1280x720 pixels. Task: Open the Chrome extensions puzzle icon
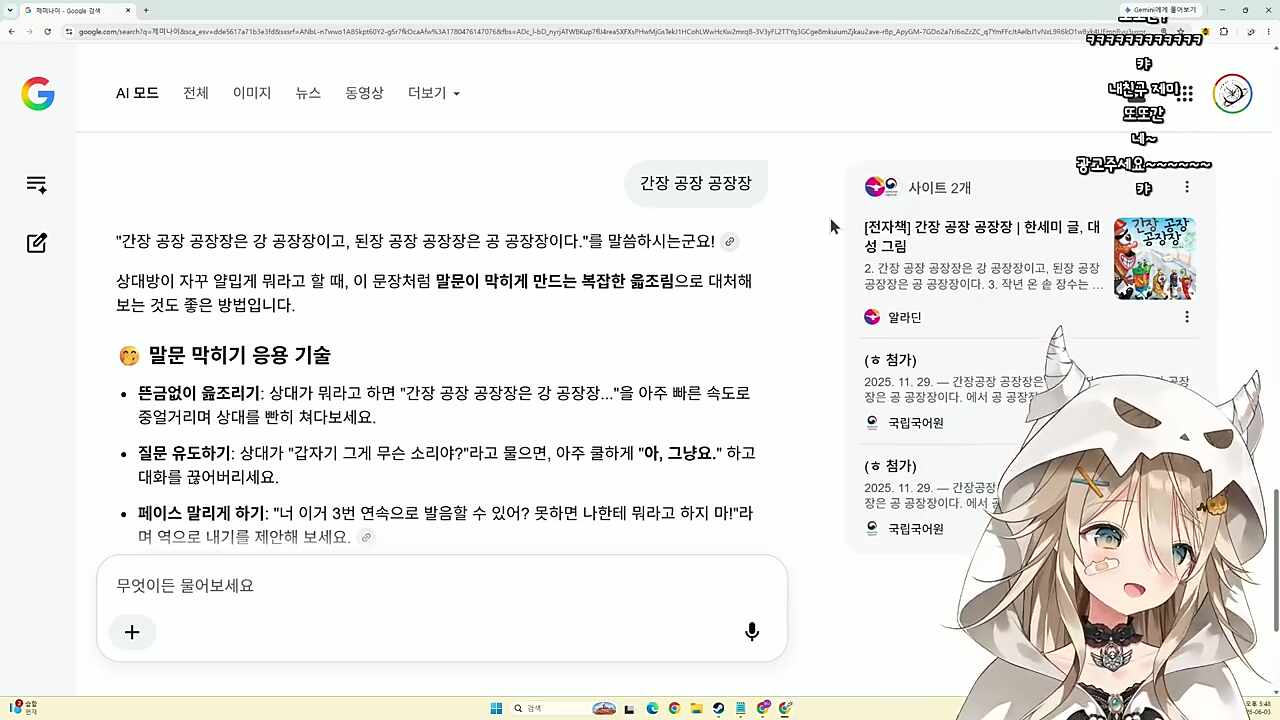(1223, 32)
